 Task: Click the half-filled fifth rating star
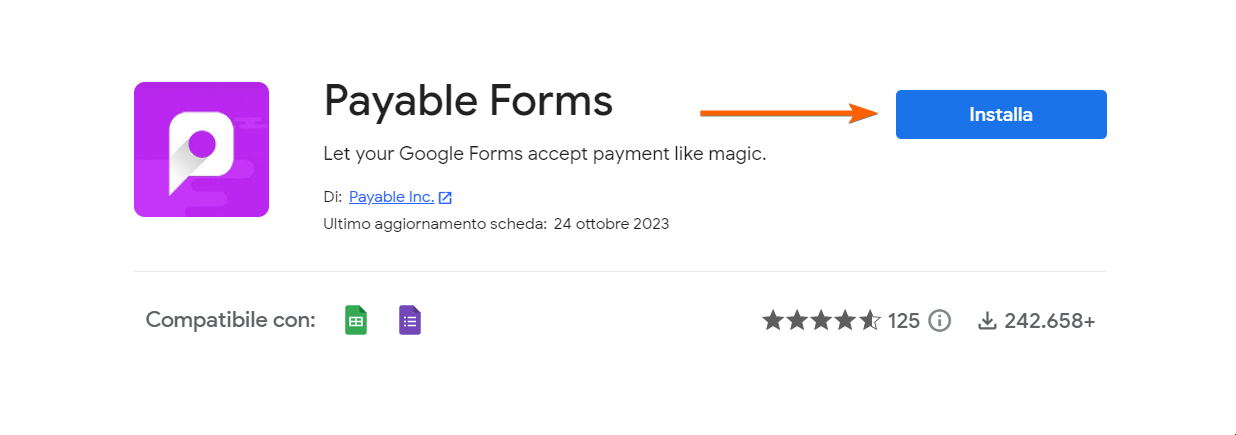click(x=869, y=321)
